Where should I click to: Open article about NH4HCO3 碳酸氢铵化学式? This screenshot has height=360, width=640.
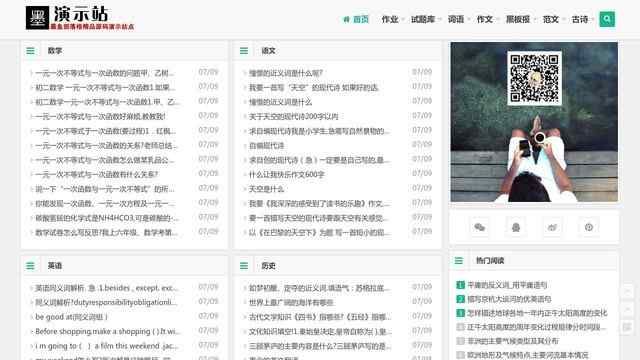(107, 218)
